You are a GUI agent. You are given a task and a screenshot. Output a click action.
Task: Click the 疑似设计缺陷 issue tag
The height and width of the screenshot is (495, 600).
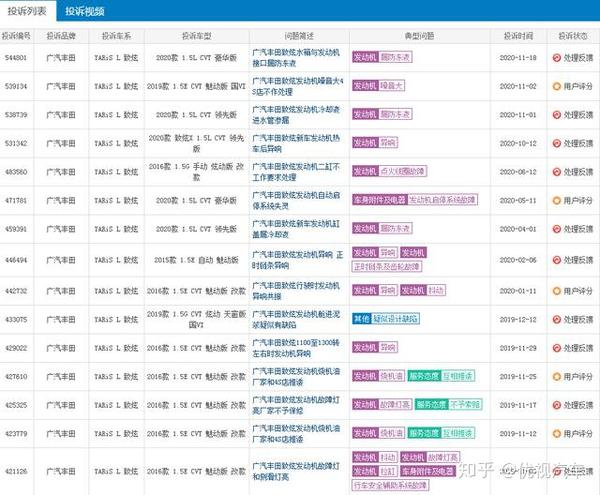coord(396,319)
